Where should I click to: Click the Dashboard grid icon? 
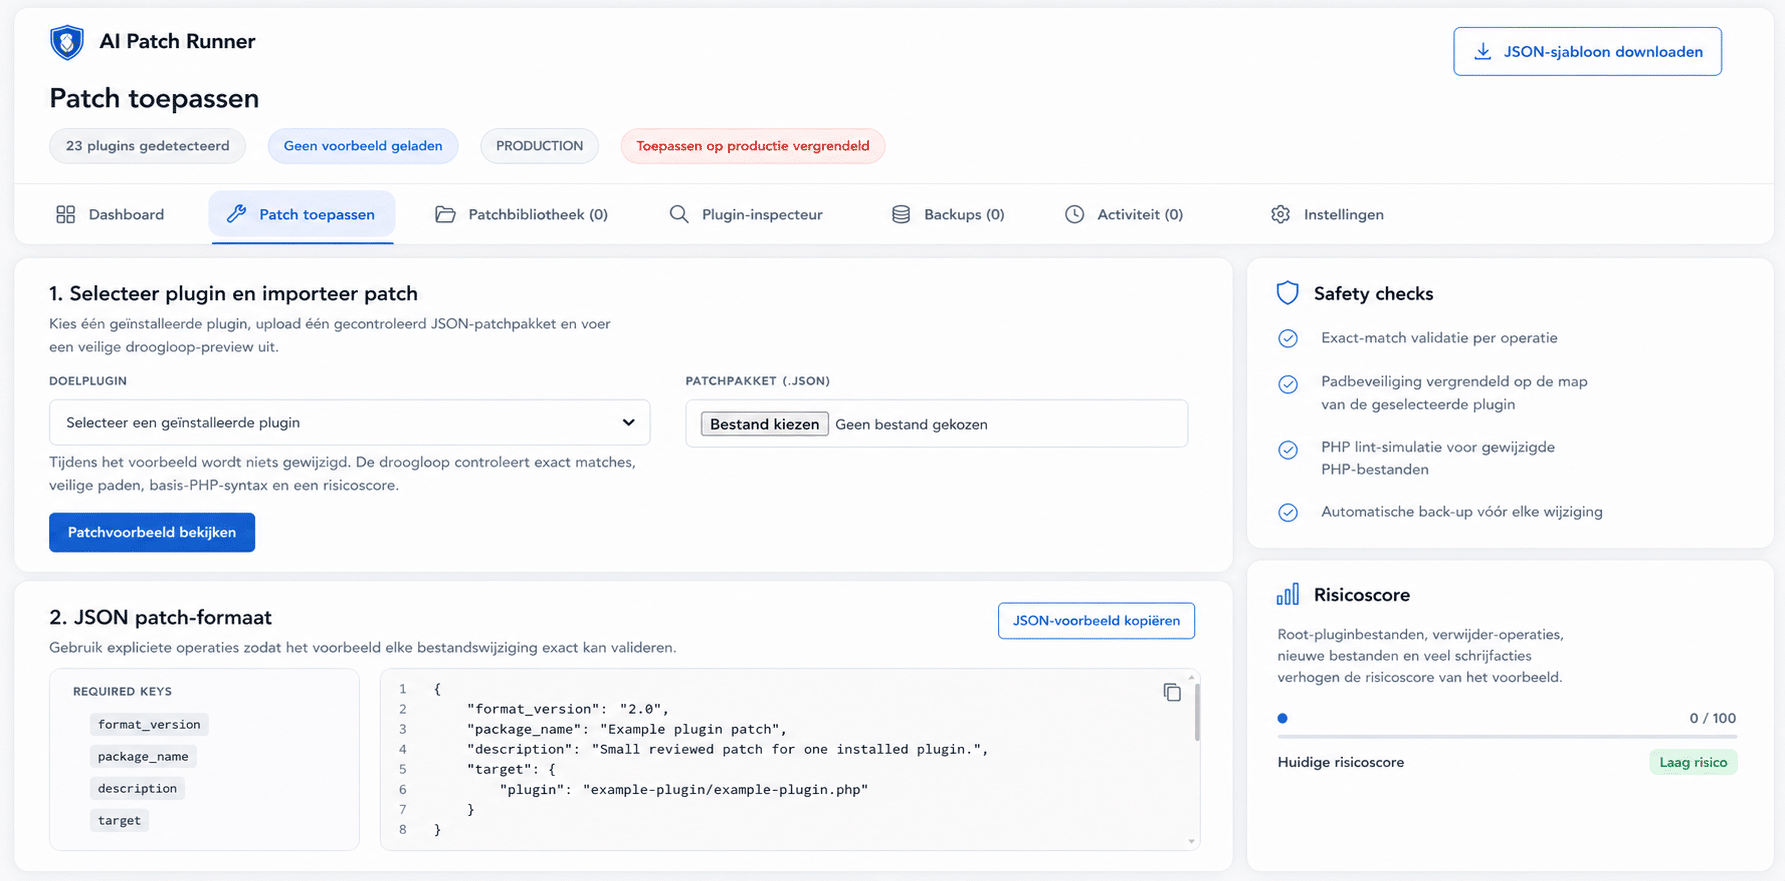[66, 215]
